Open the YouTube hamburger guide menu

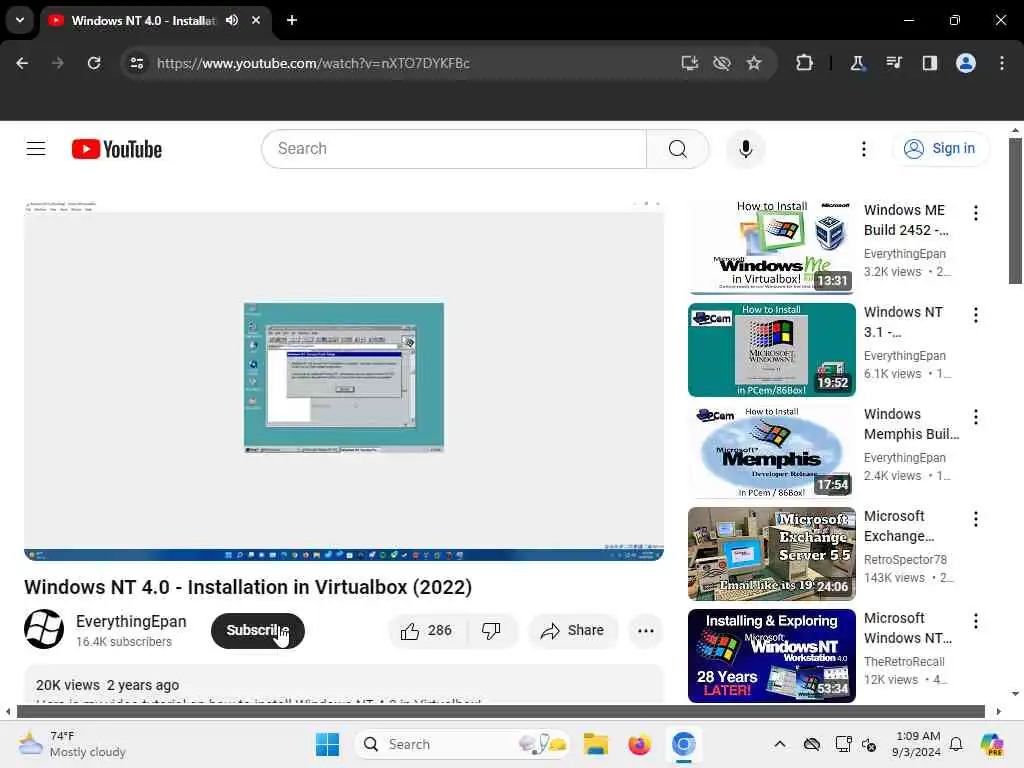[x=36, y=149]
